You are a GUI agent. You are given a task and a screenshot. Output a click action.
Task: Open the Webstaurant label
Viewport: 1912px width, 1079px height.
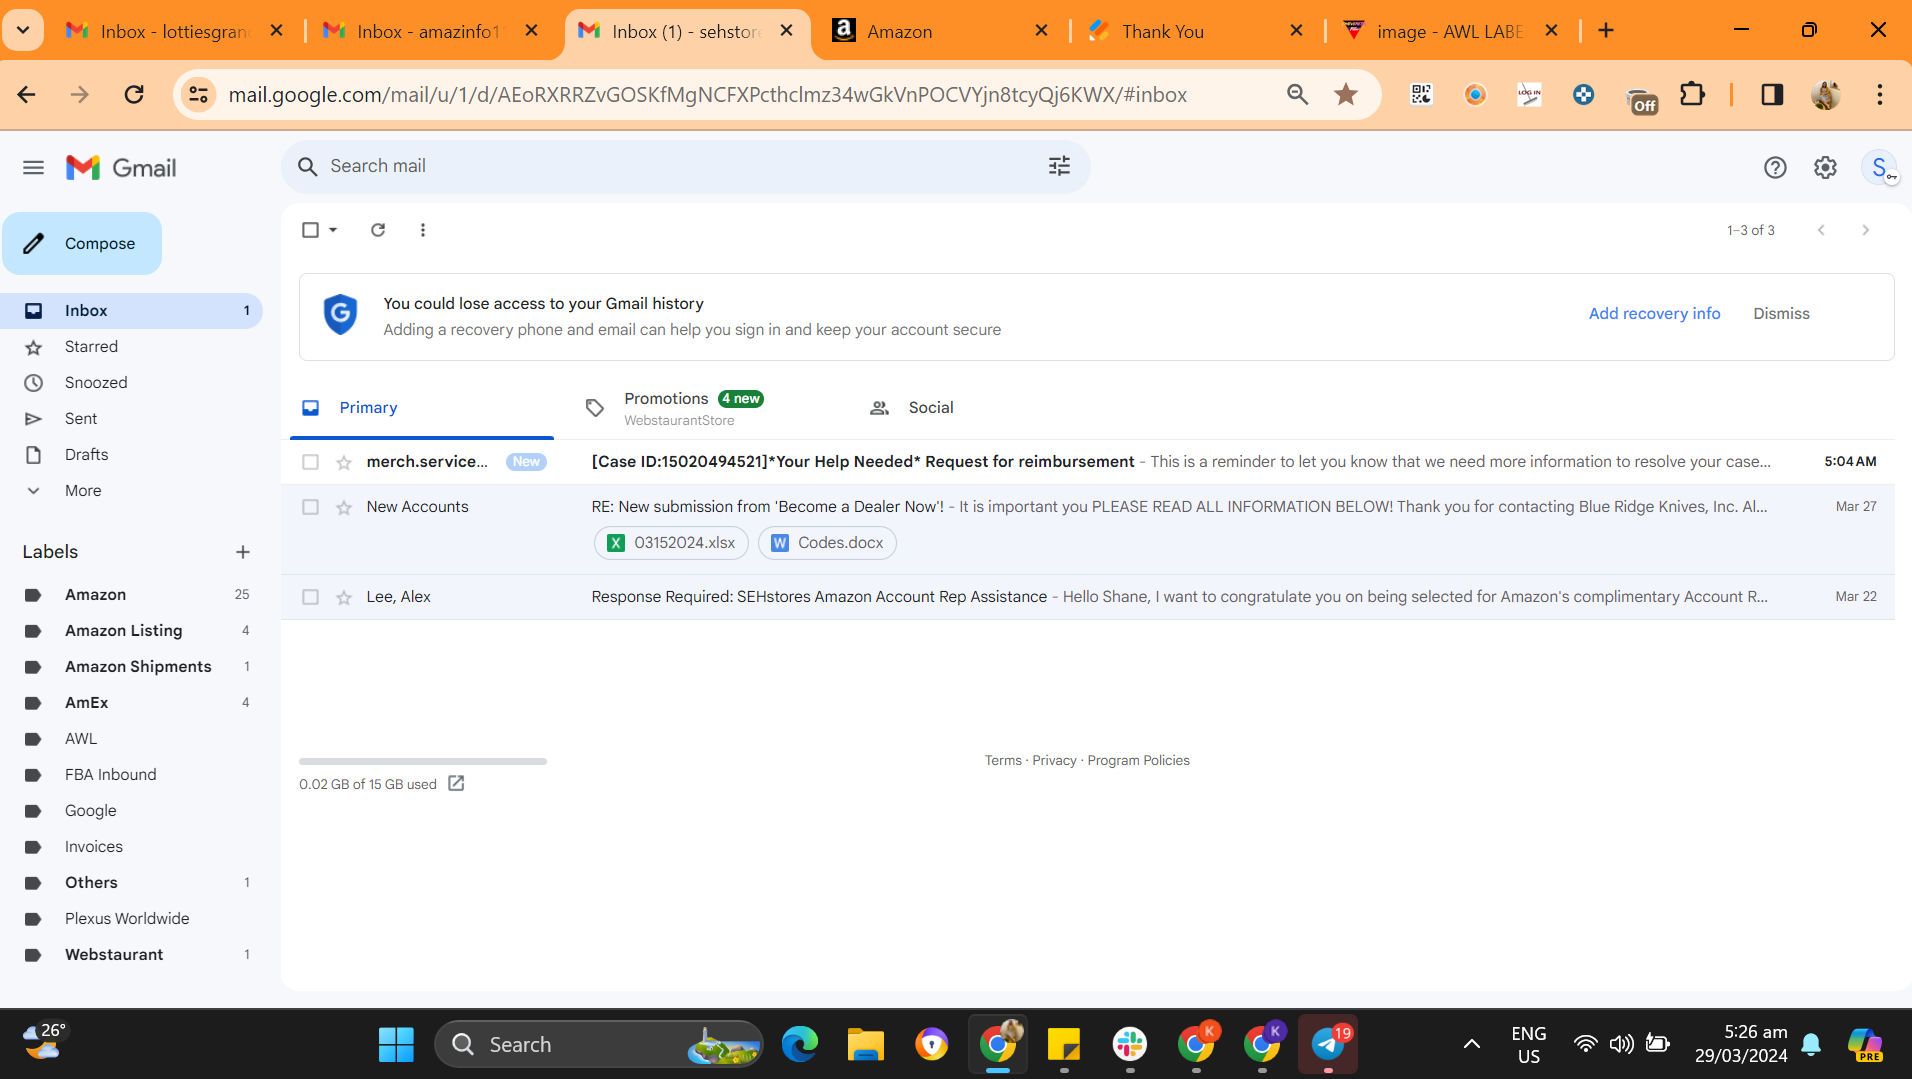(114, 955)
